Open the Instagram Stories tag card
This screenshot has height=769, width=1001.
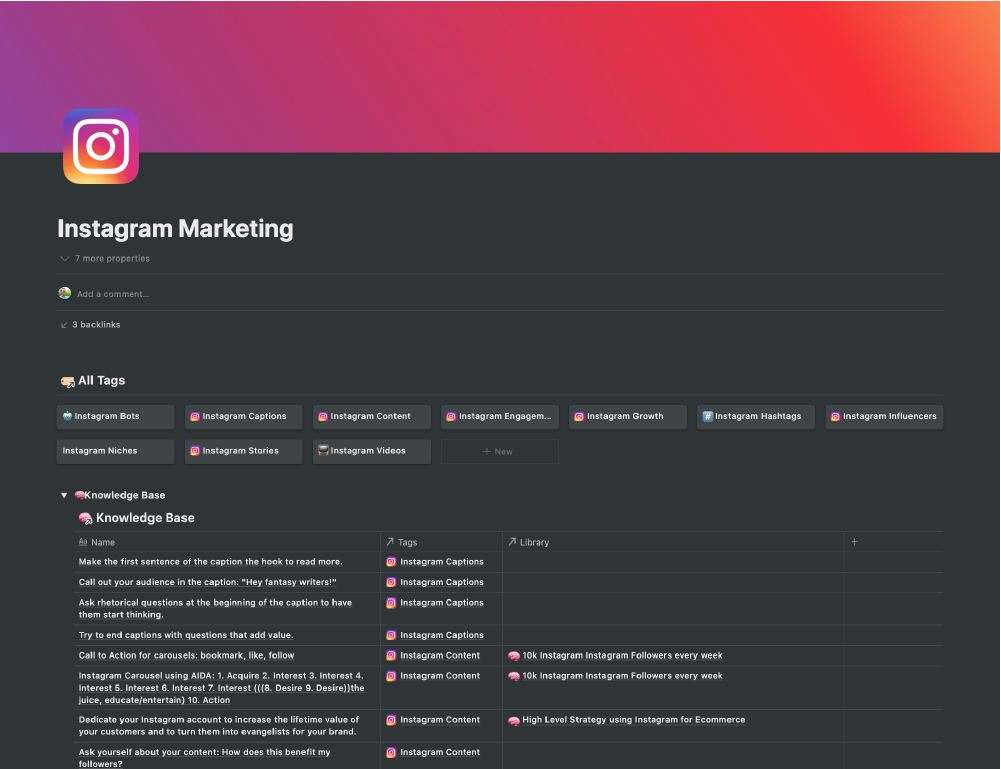(x=243, y=451)
